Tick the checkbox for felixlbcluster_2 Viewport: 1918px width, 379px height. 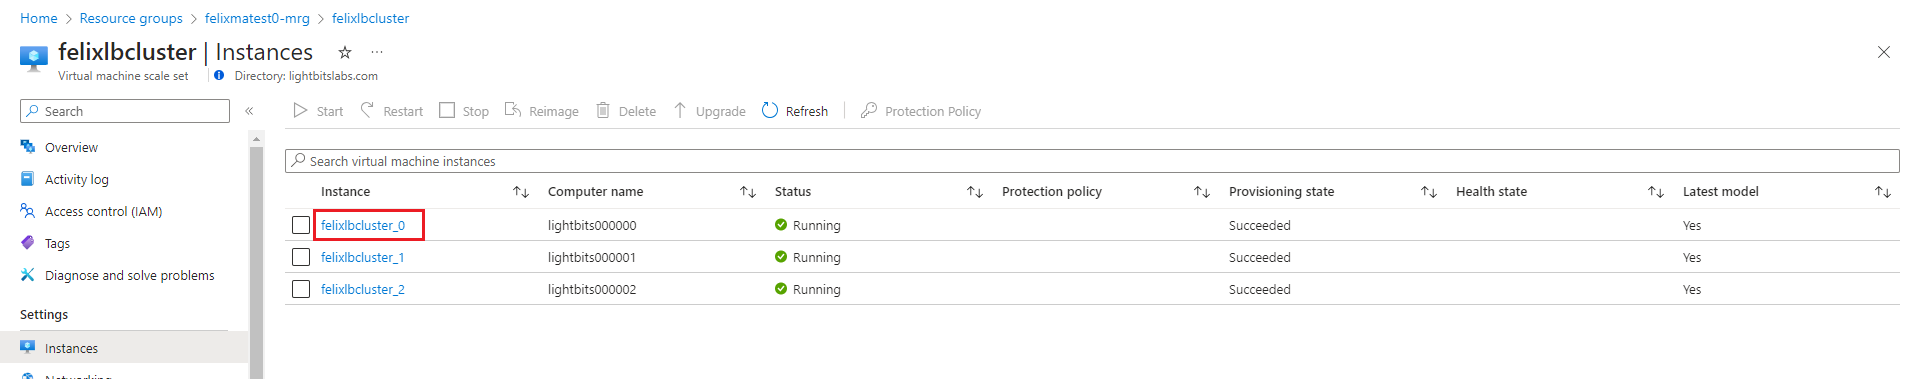click(x=301, y=289)
